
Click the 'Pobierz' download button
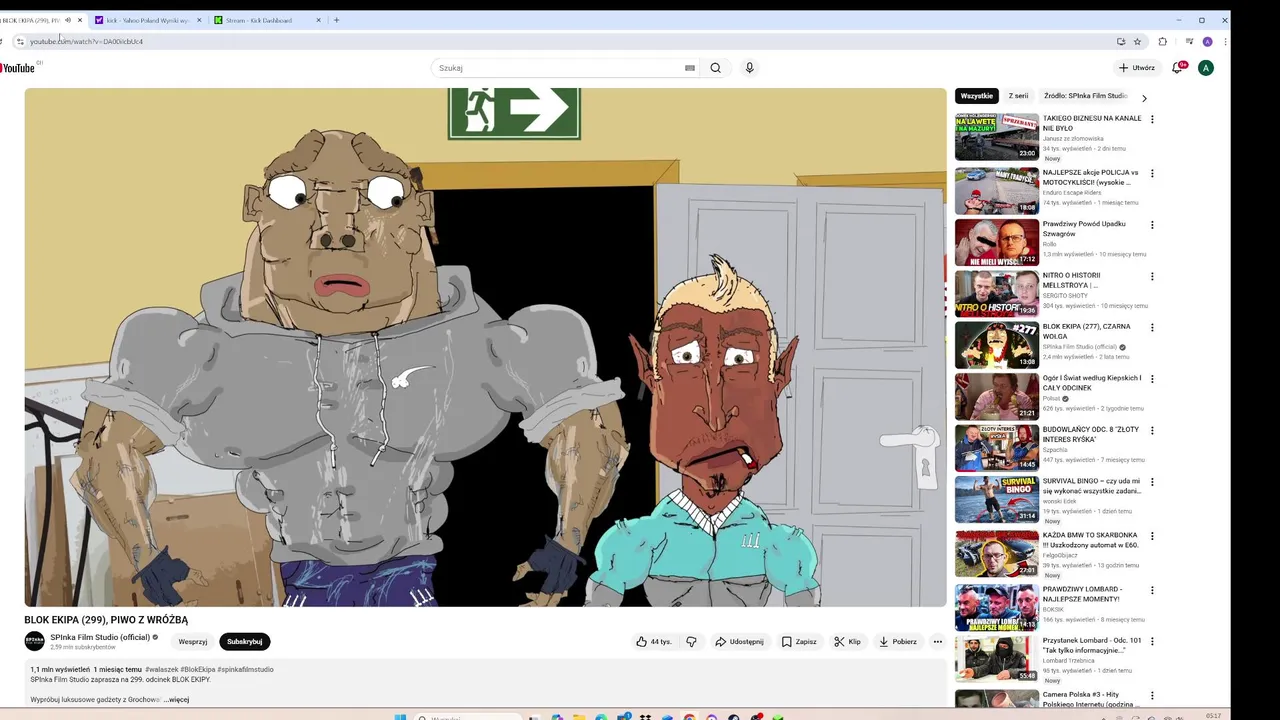click(x=897, y=642)
